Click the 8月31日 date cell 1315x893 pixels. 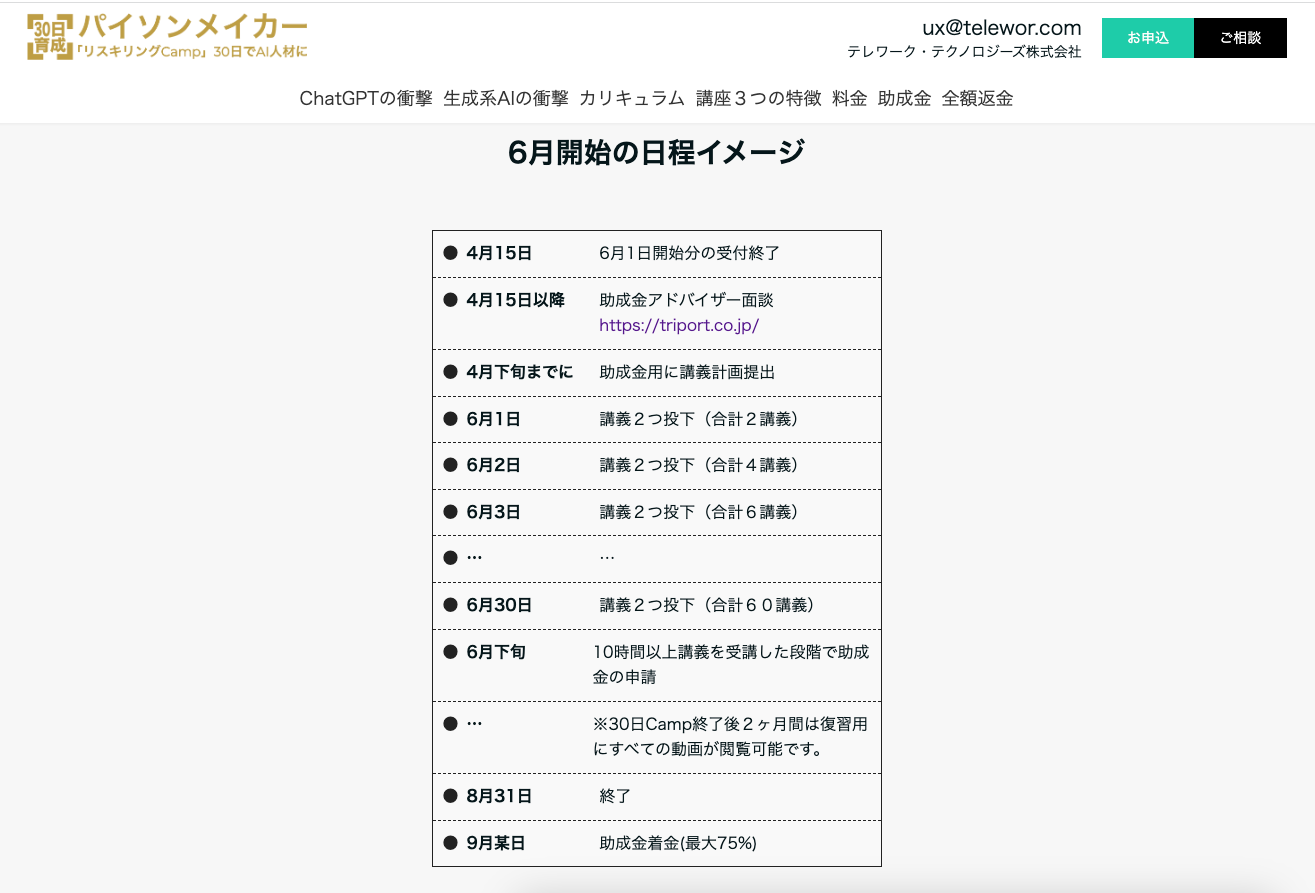[499, 796]
